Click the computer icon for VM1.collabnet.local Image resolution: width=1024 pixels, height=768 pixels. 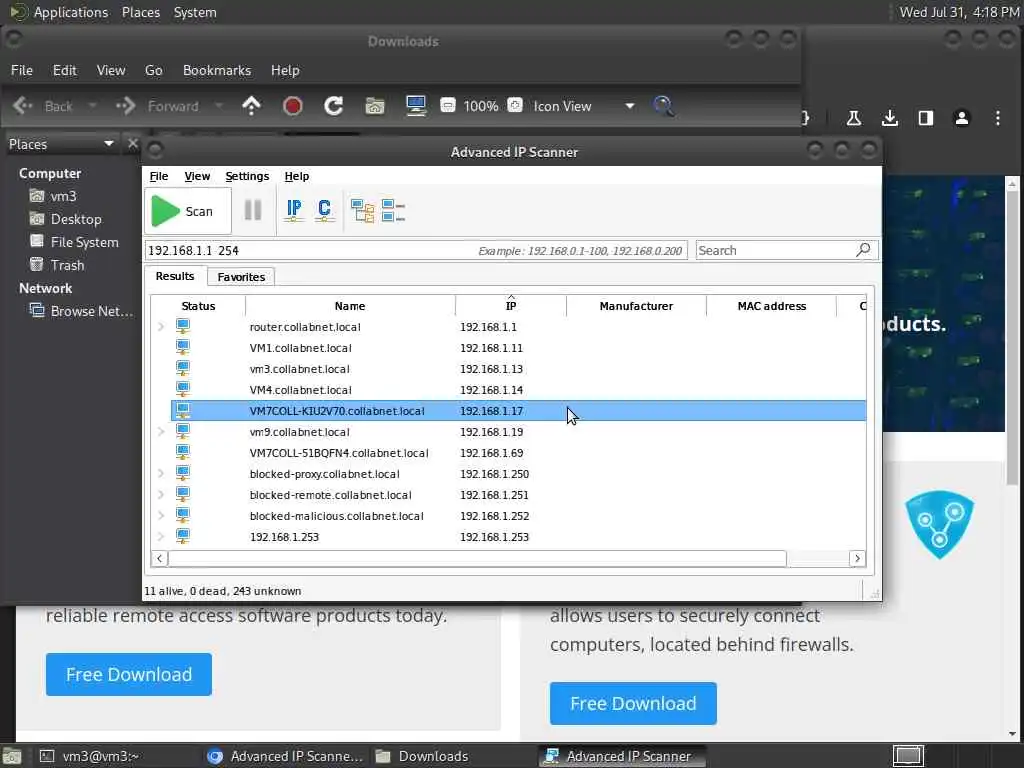[183, 347]
